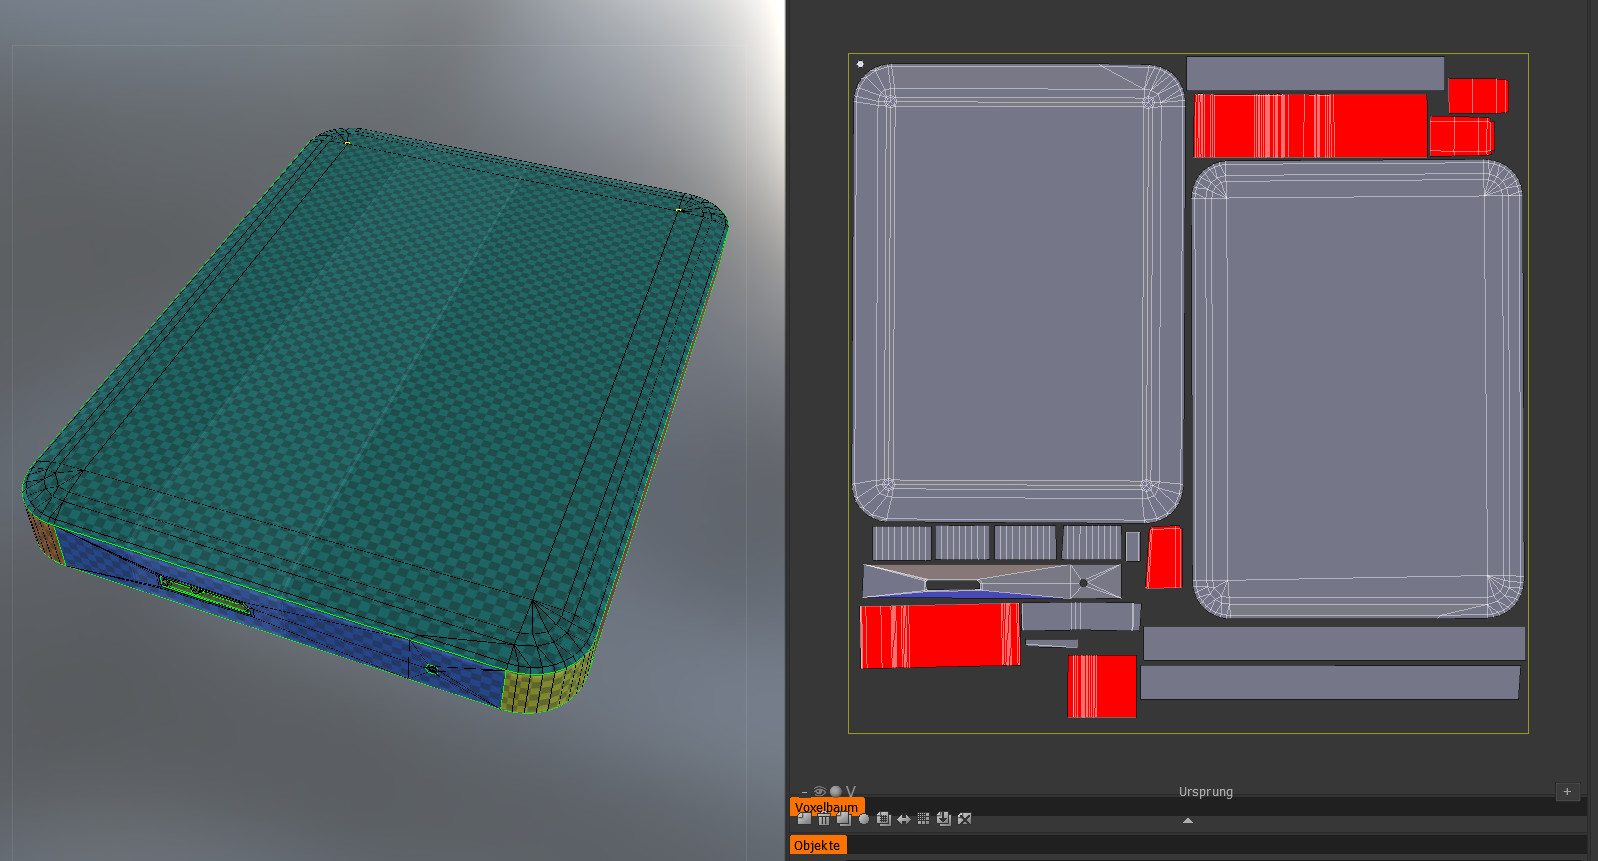This screenshot has width=1598, height=861.
Task: Toggle ghost sphere icon on Ursprung layer
Action: (x=835, y=792)
